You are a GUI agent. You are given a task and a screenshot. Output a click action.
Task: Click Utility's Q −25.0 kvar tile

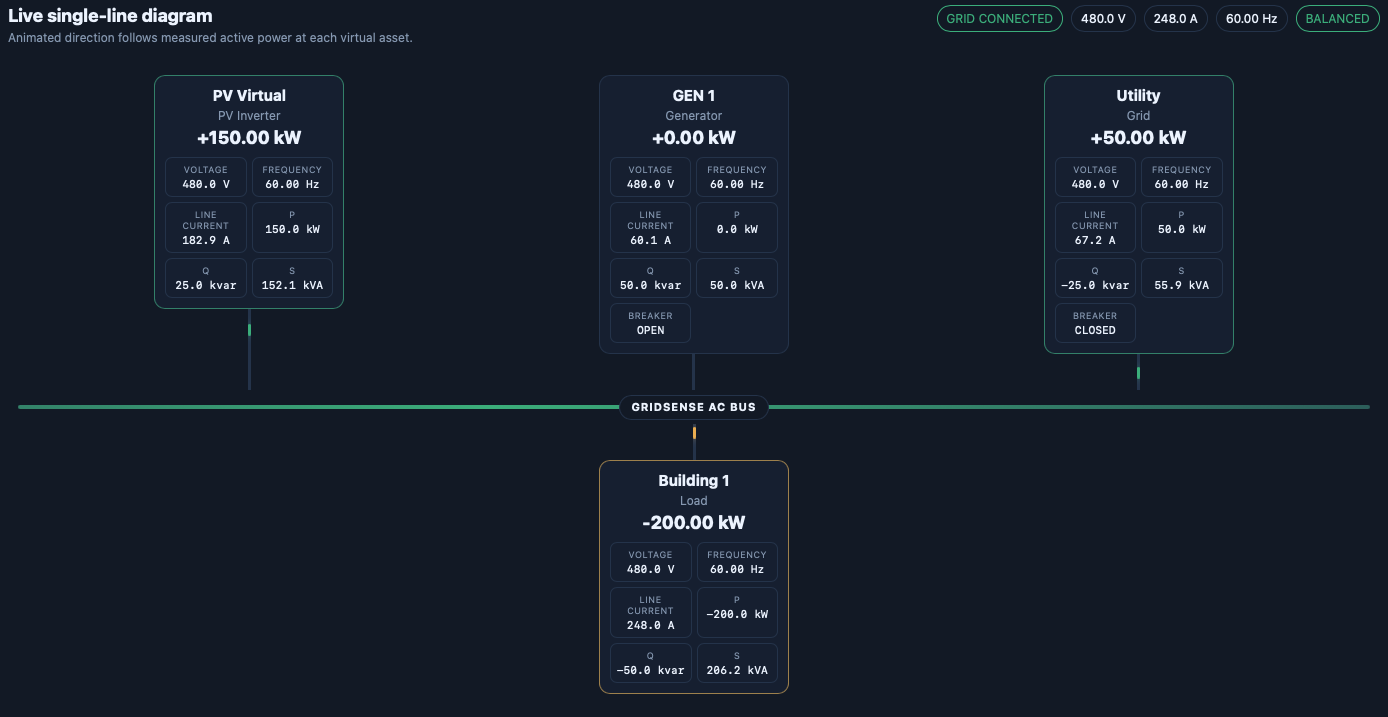pyautogui.click(x=1096, y=278)
